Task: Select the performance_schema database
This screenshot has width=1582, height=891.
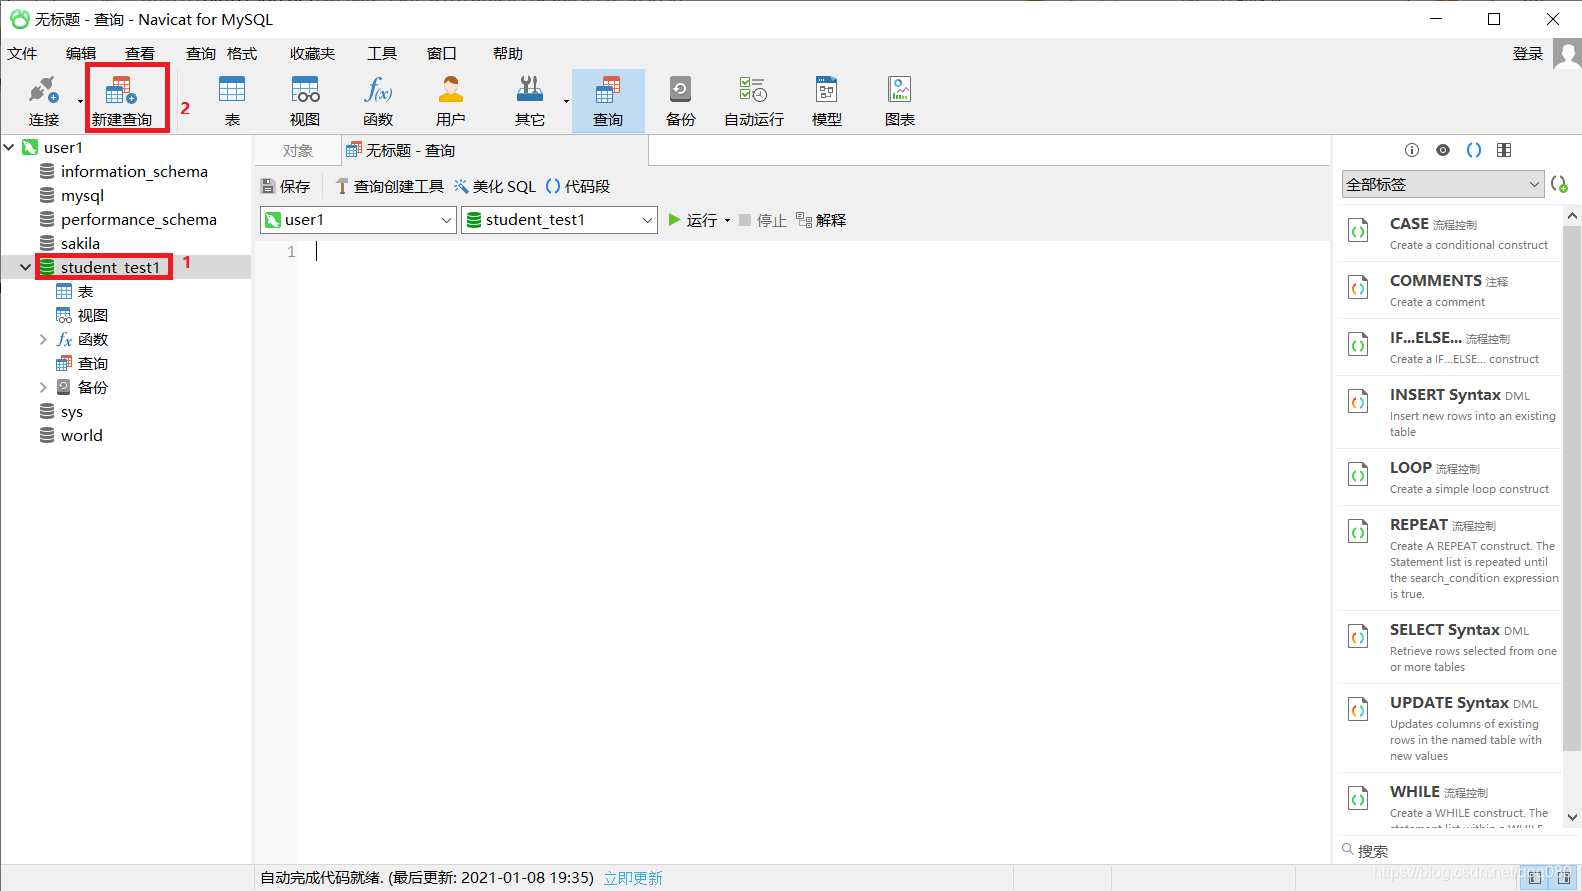Action: (138, 219)
